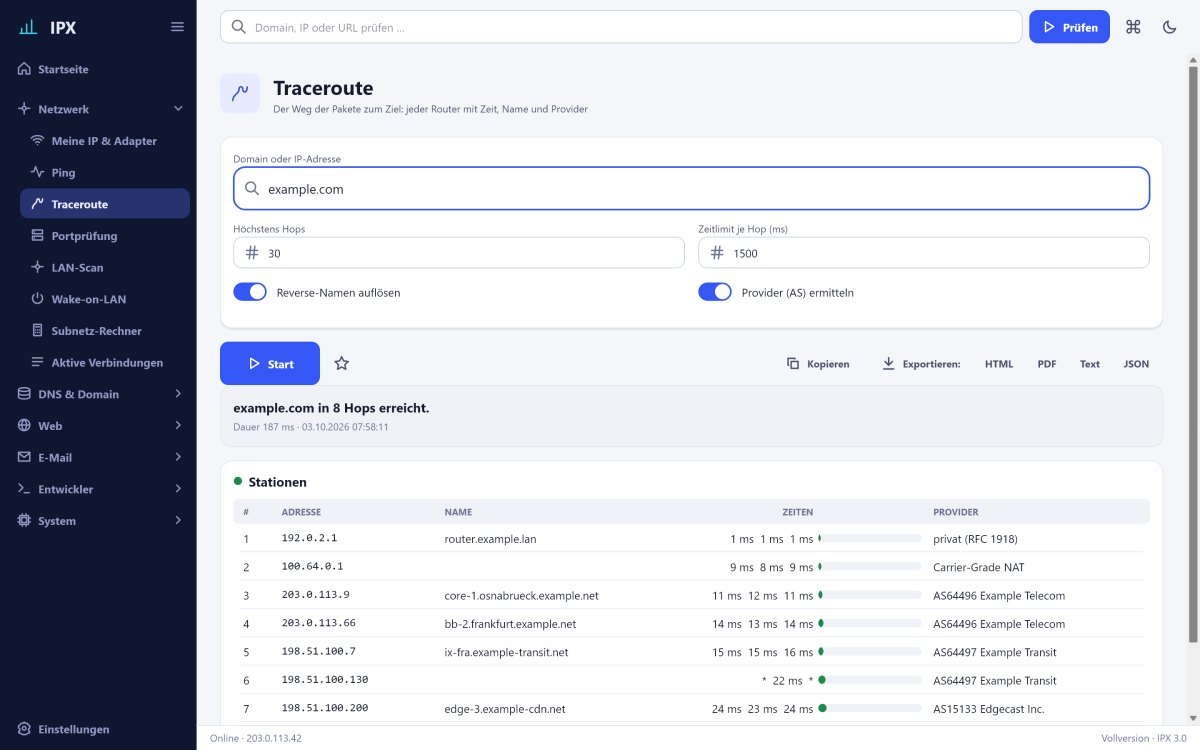Add traceroute to favorites star icon
The image size is (1200, 750).
pyautogui.click(x=341, y=364)
